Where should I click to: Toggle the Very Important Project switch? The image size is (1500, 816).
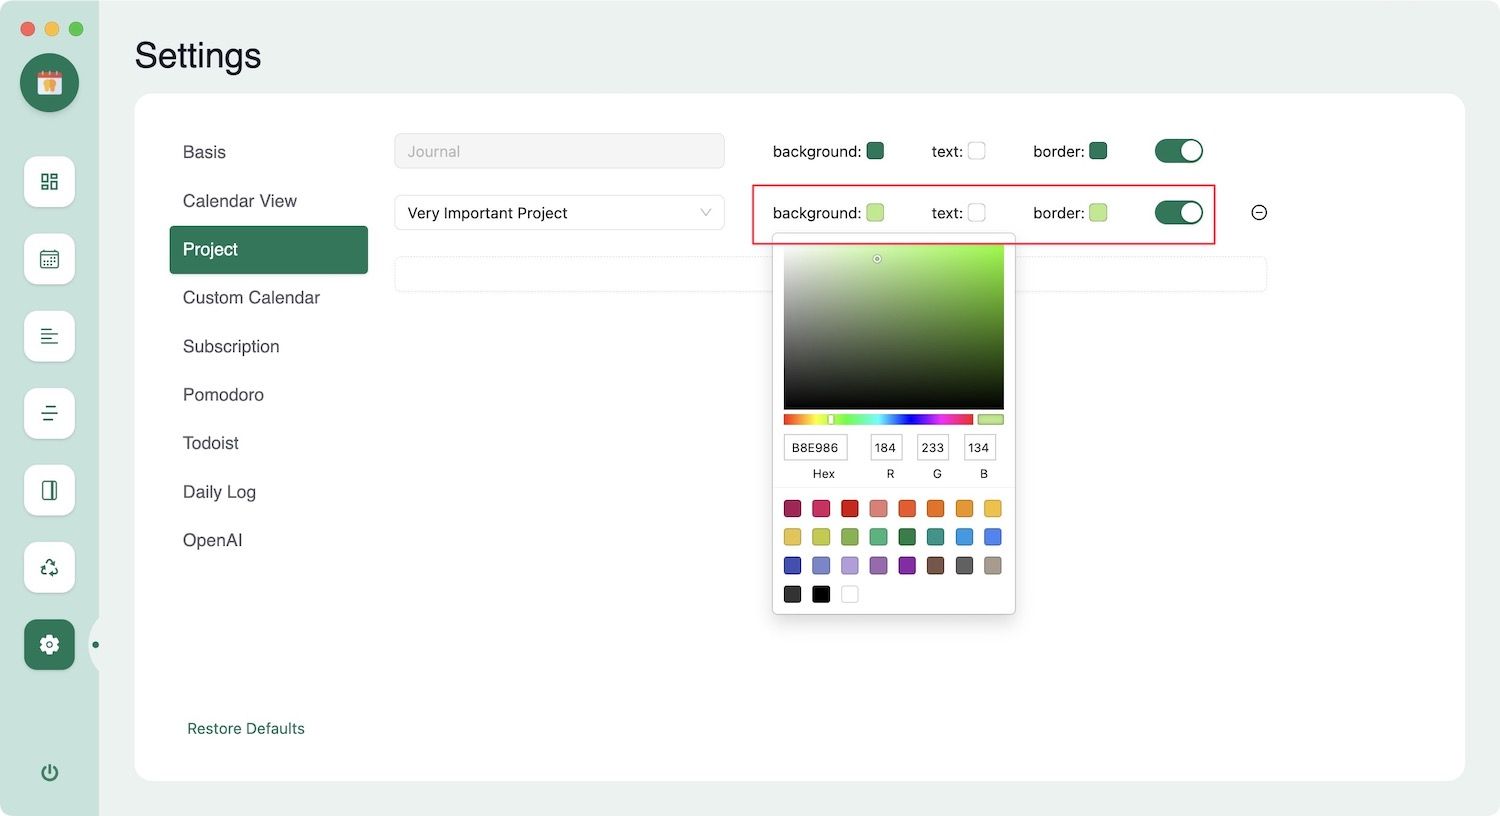point(1178,212)
